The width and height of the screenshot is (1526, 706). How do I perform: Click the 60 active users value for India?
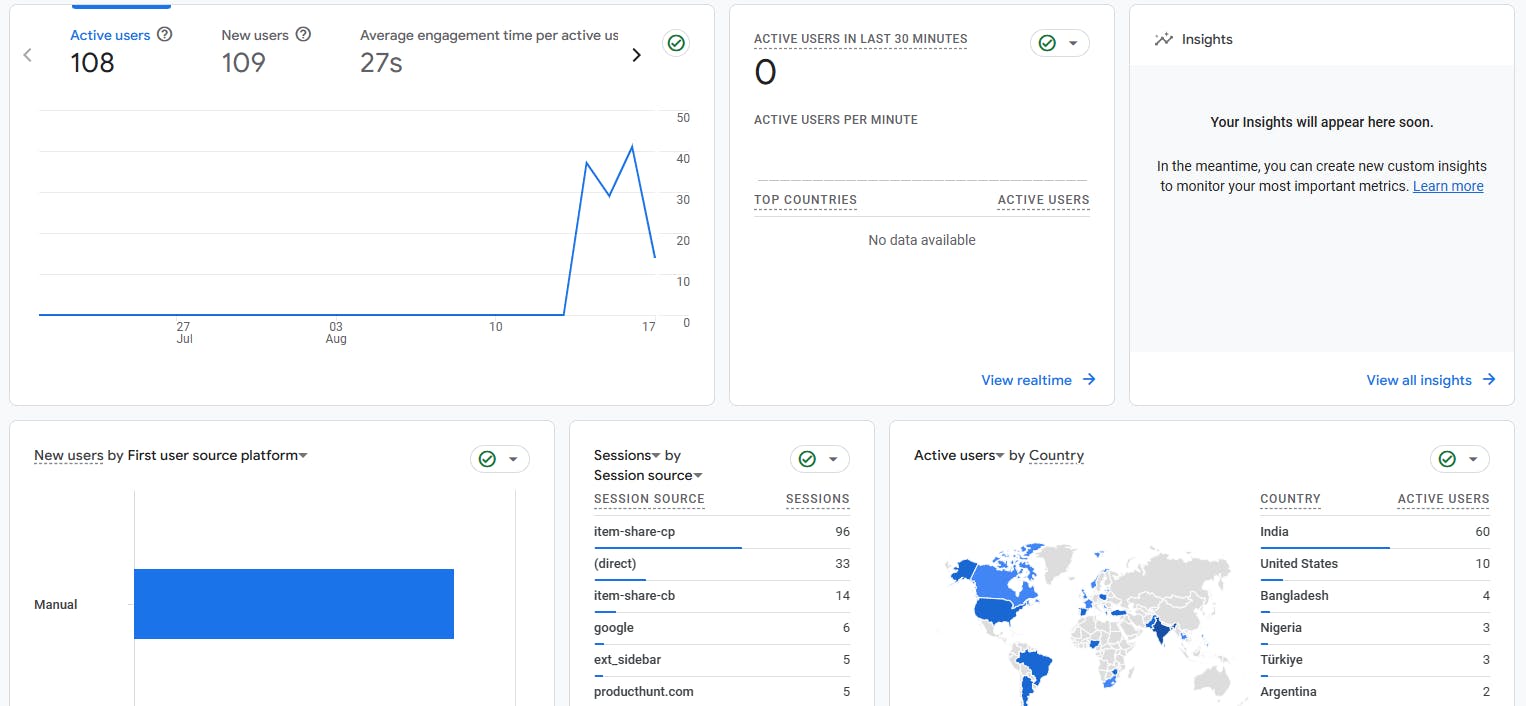point(1482,532)
